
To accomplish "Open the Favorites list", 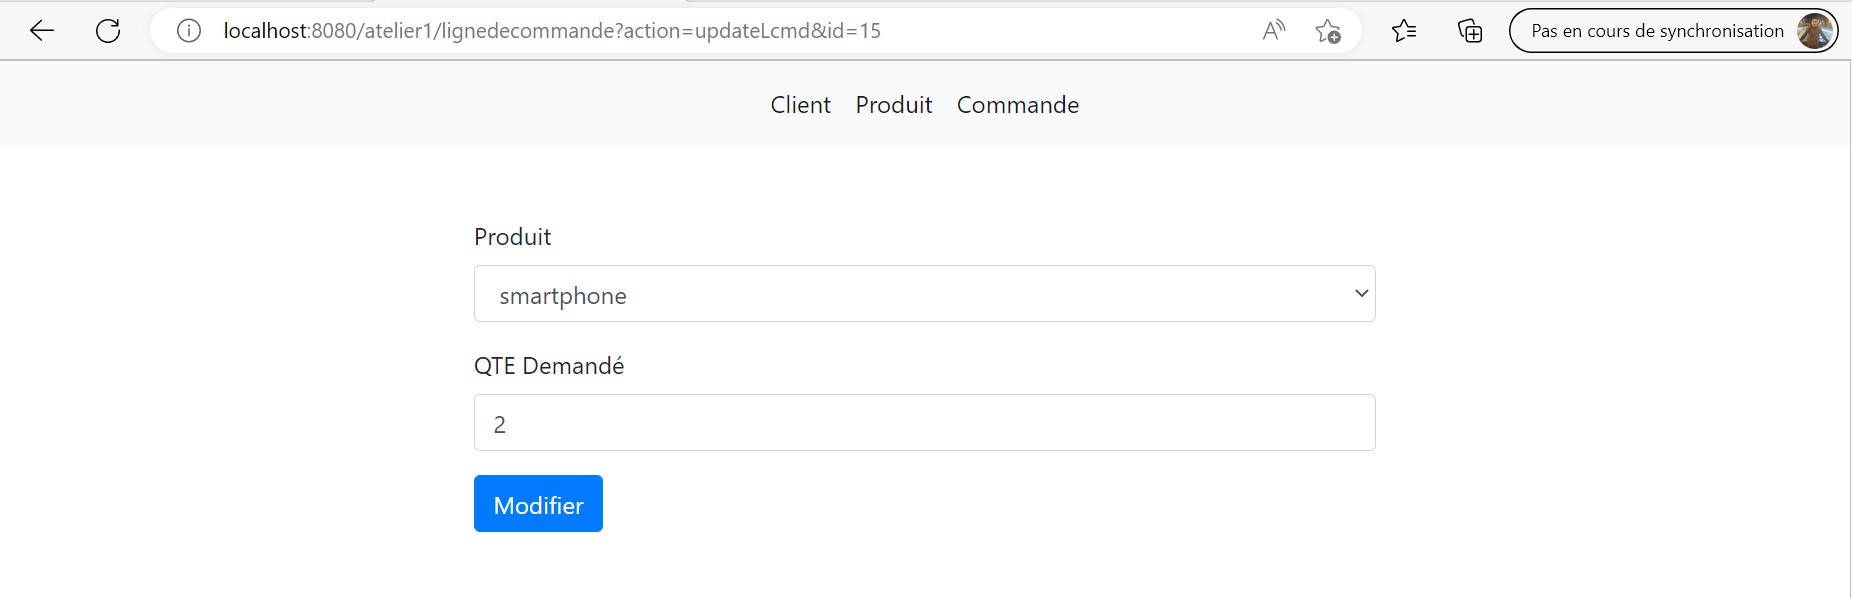I will (x=1404, y=31).
